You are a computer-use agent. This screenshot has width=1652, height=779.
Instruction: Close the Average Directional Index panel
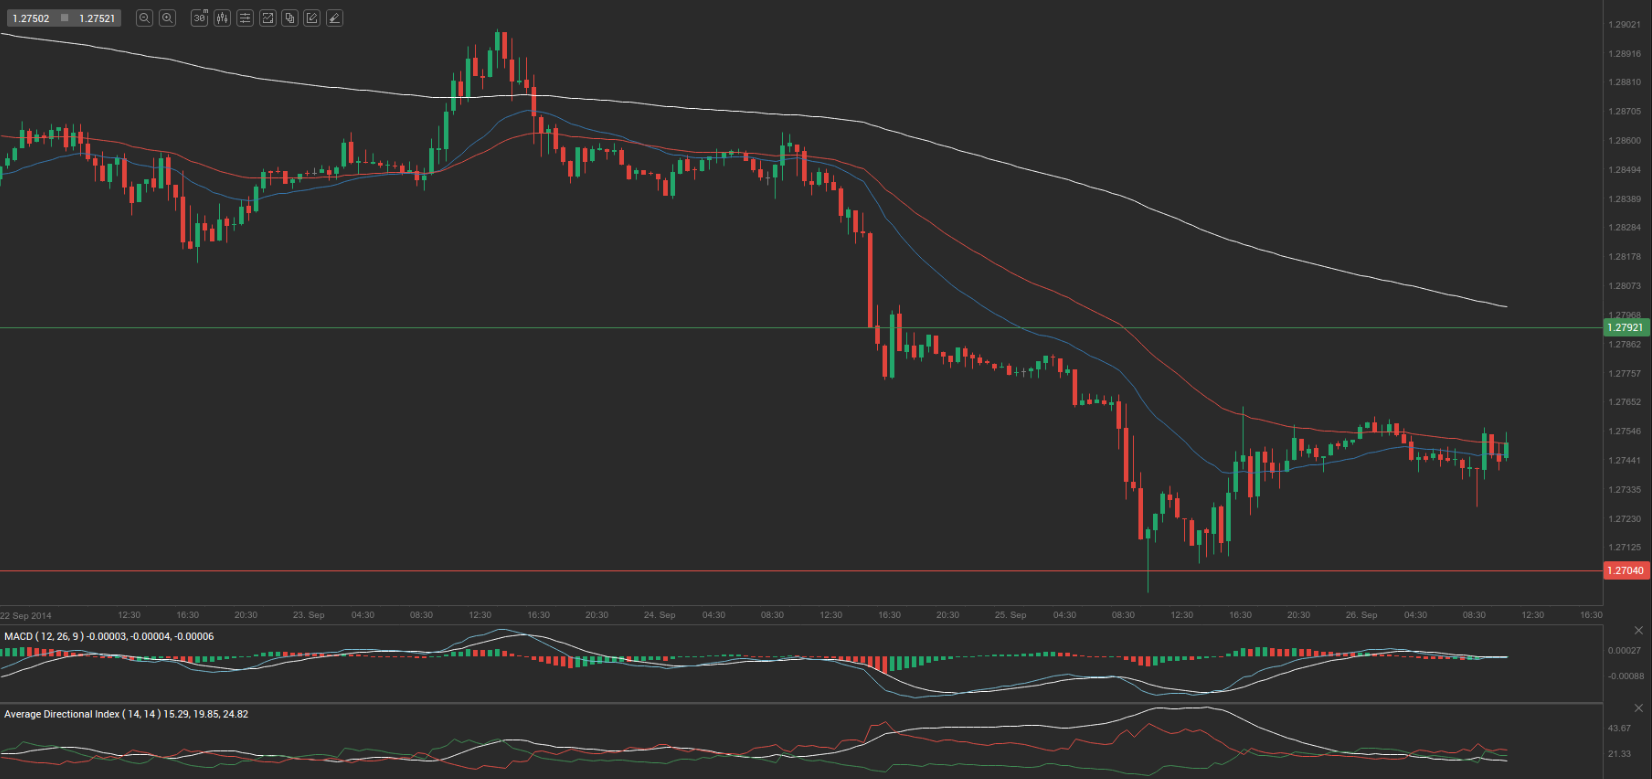pyautogui.click(x=1638, y=708)
